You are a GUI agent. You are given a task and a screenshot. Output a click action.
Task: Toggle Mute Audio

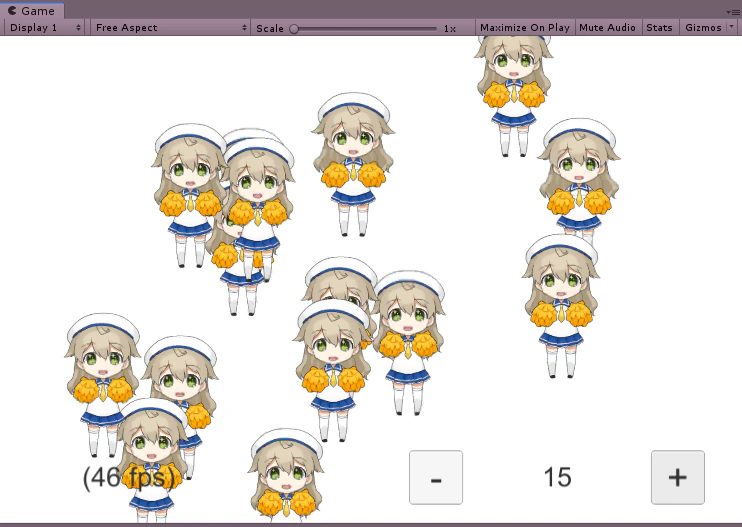pos(607,27)
